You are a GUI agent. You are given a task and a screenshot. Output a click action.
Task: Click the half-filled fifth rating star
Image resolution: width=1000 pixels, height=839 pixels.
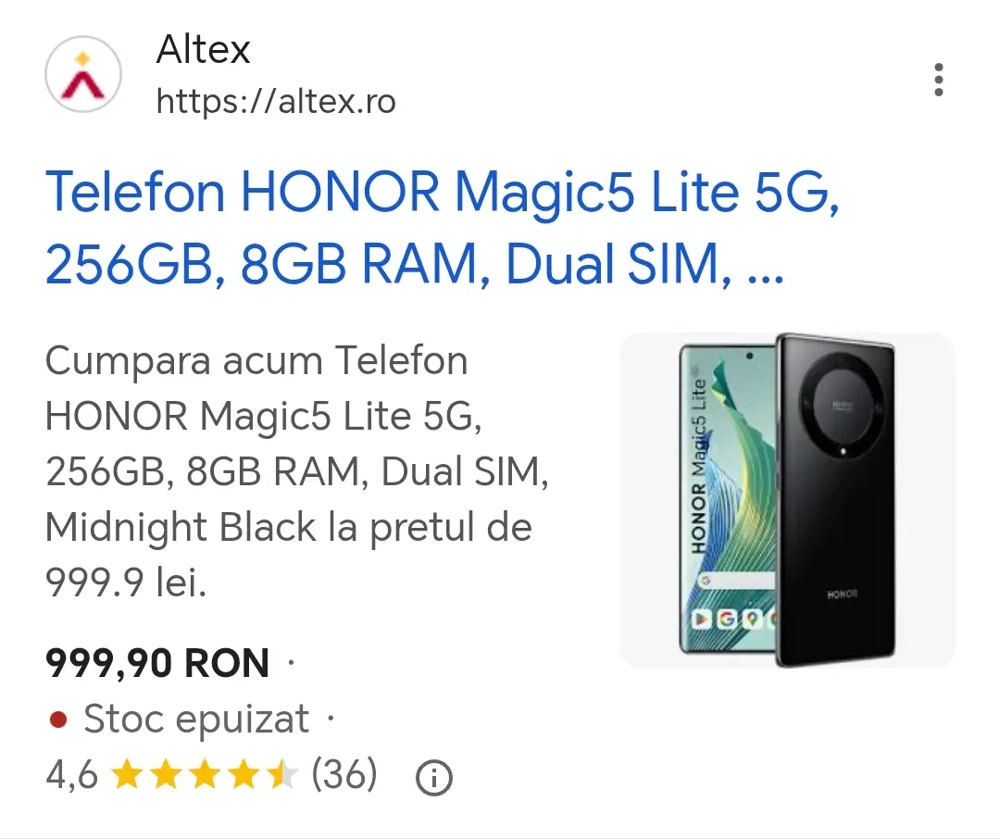(x=283, y=774)
